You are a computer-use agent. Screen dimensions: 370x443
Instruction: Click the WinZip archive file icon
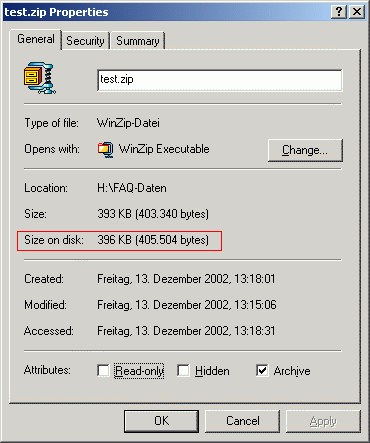pos(40,78)
